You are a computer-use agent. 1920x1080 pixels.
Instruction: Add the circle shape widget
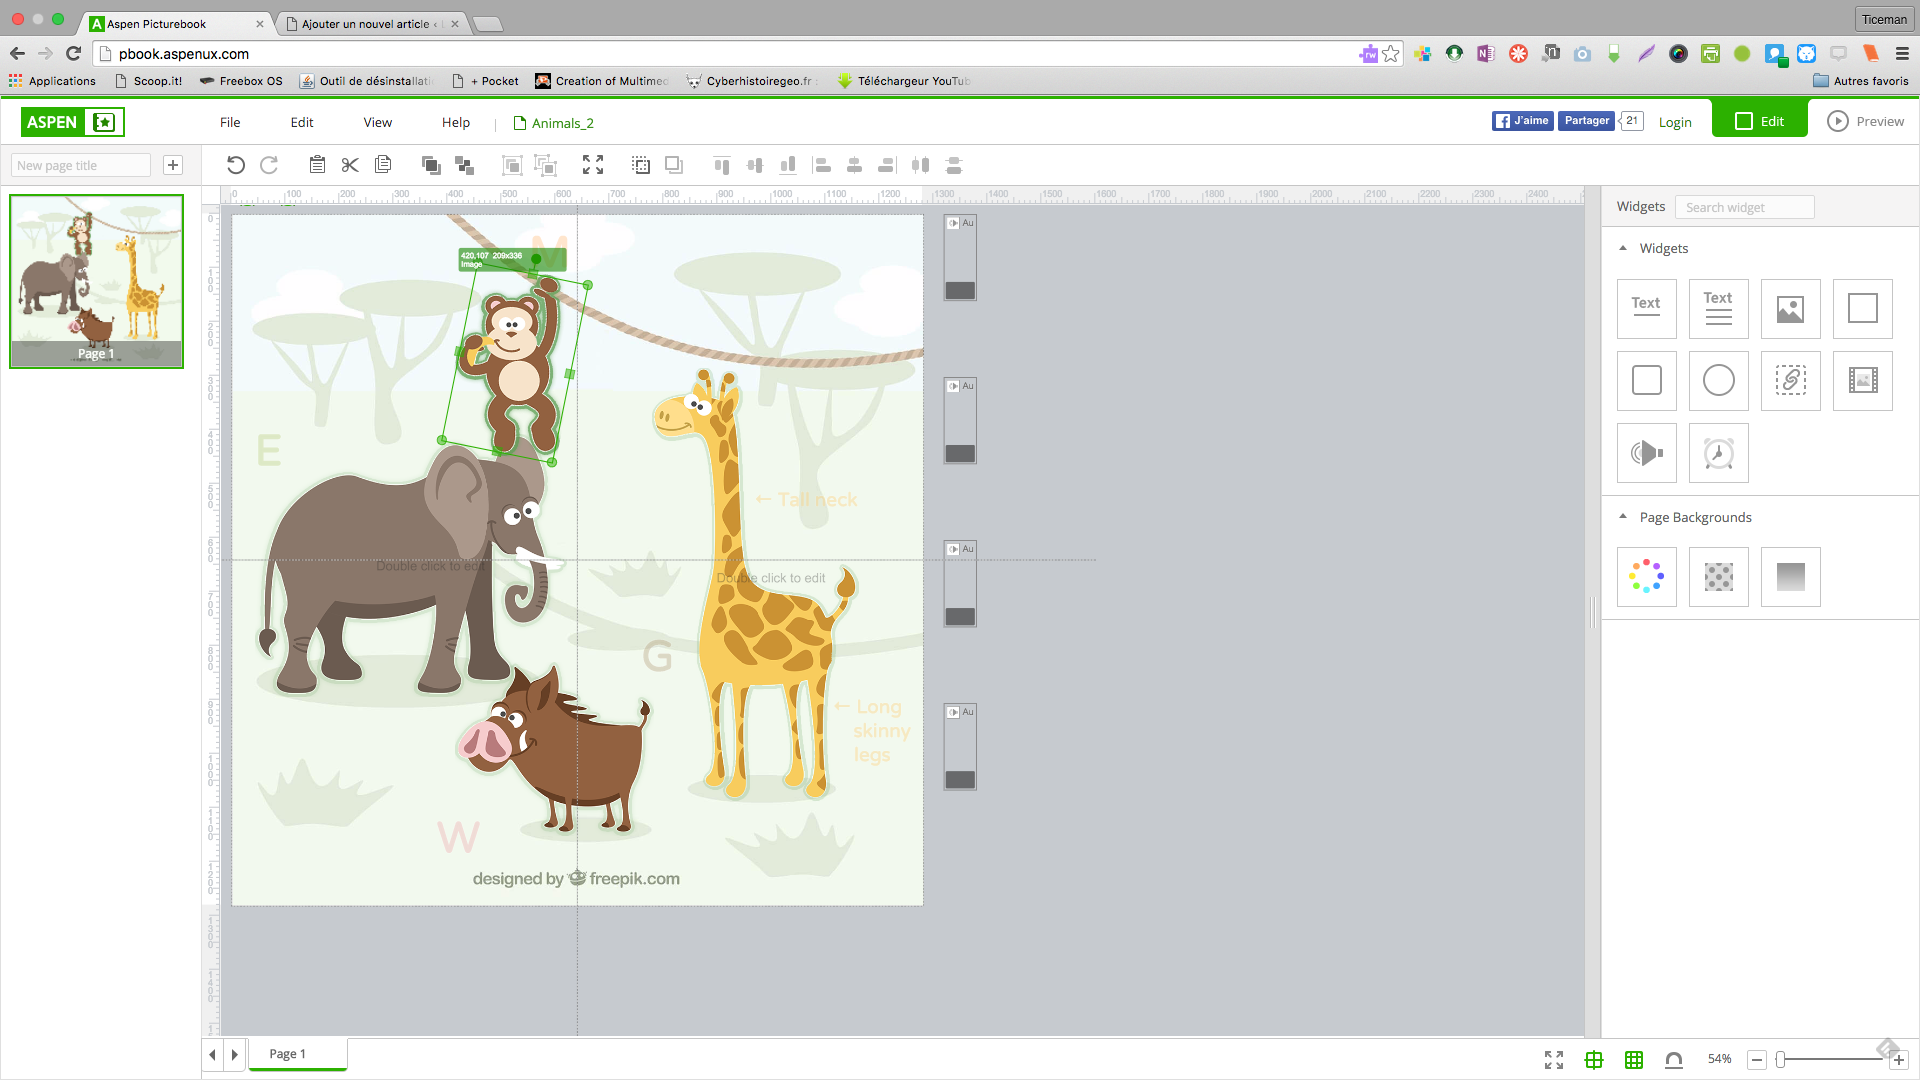[1718, 381]
